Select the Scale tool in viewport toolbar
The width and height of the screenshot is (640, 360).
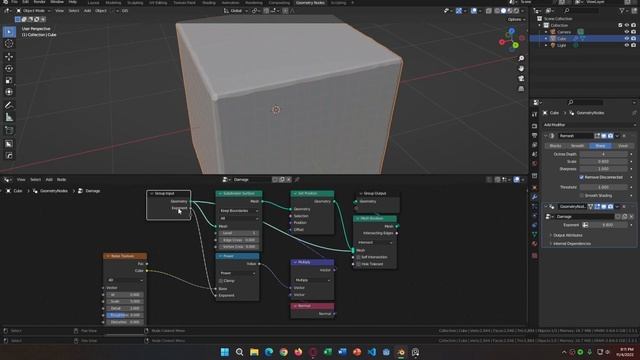[9, 80]
